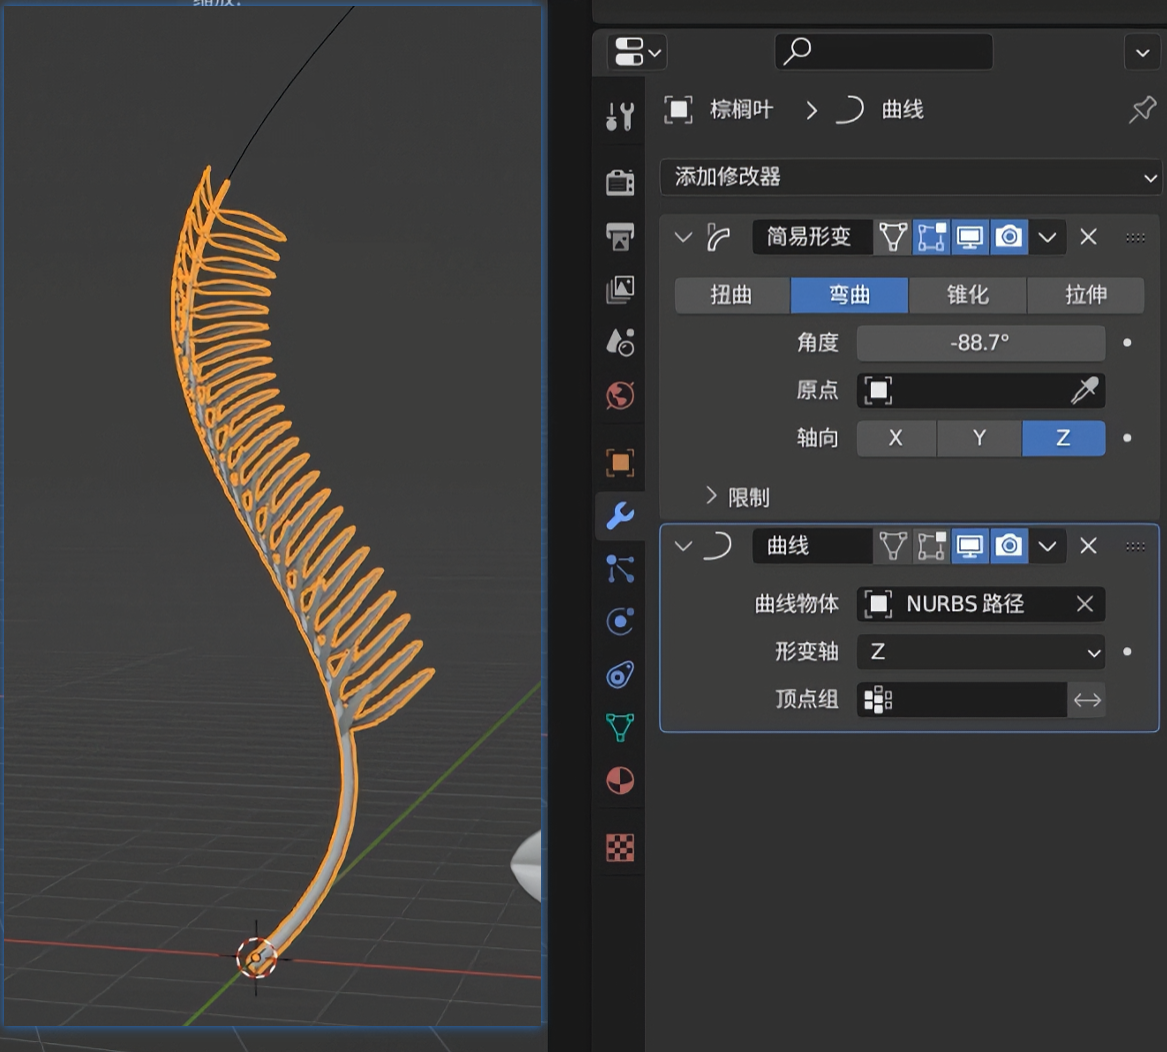The width and height of the screenshot is (1167, 1052).
Task: Open the World properties tab
Action: 620,395
